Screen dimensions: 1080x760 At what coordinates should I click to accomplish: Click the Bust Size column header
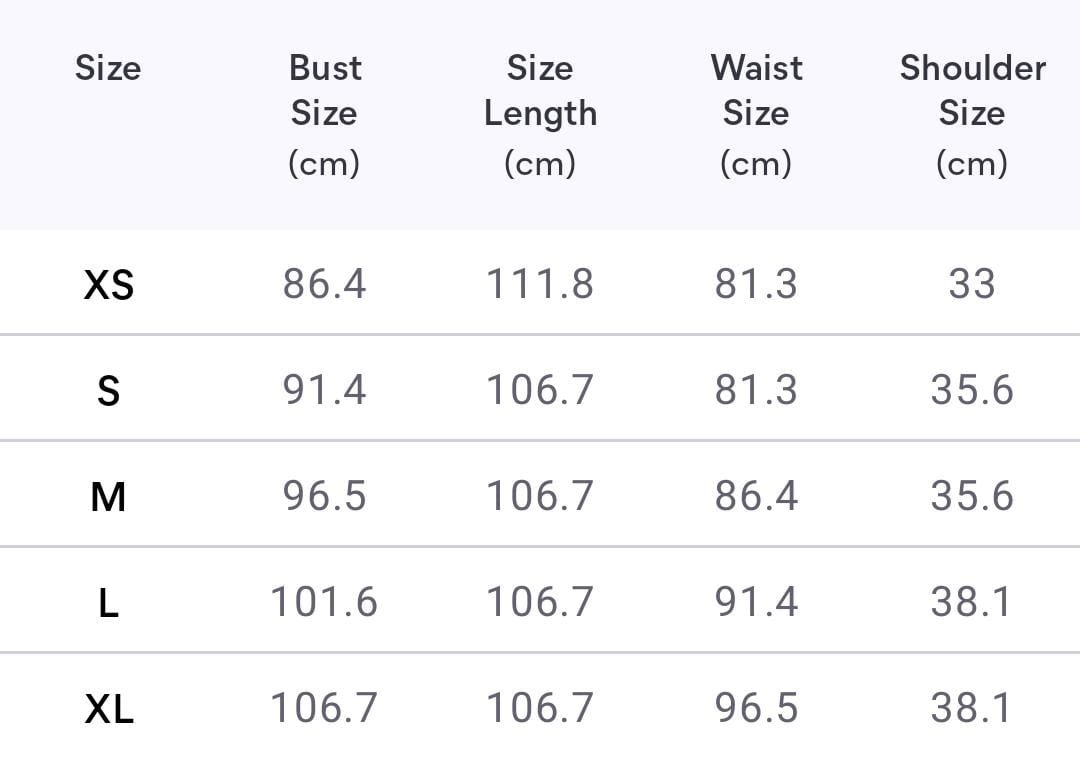(x=324, y=114)
